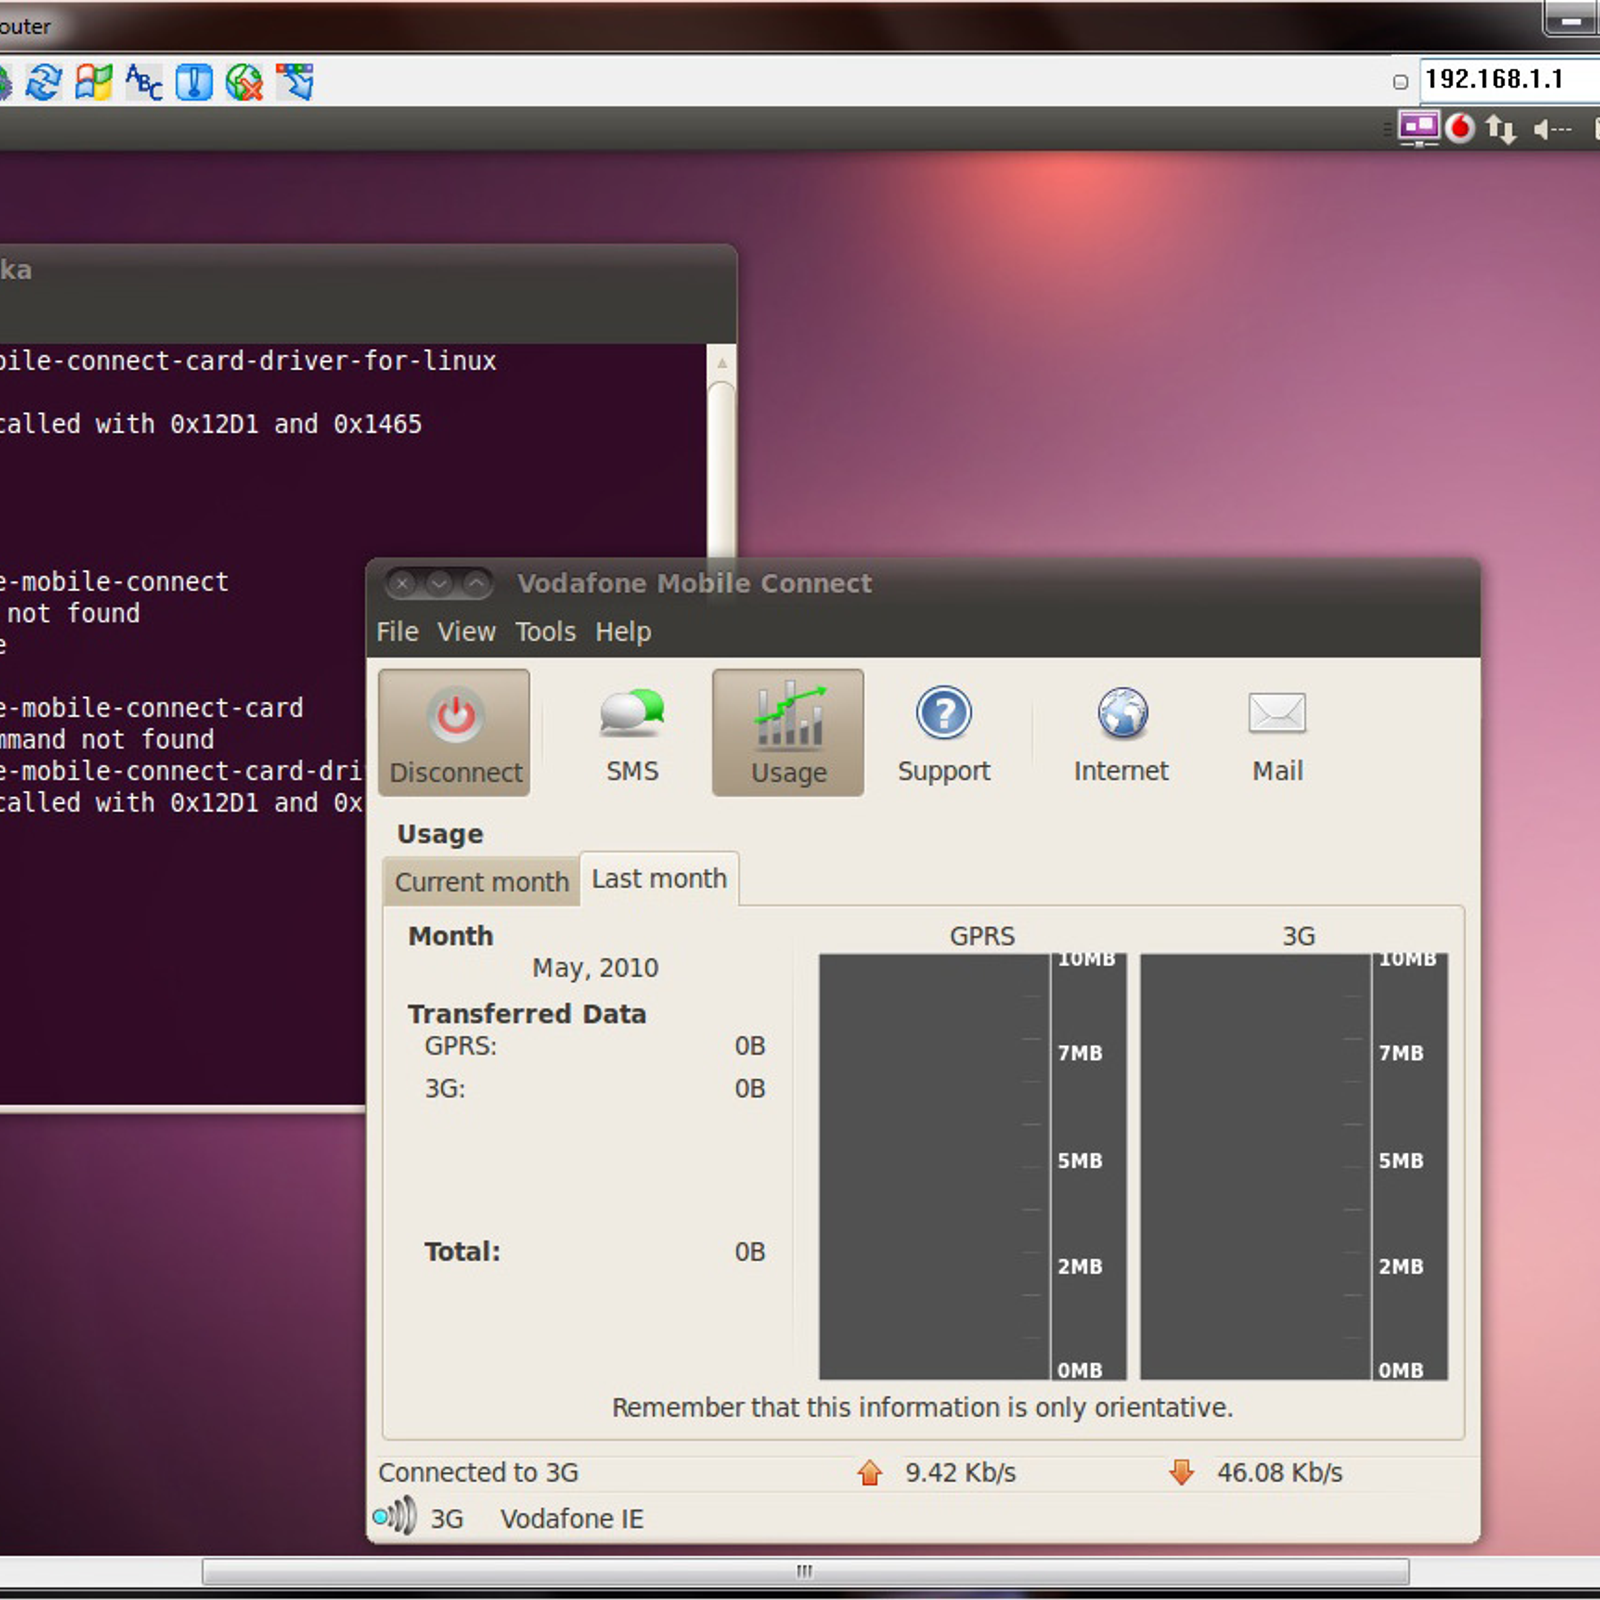The height and width of the screenshot is (1600, 1600).
Task: Close the Vodafone Mobile Connect window
Action: [402, 582]
